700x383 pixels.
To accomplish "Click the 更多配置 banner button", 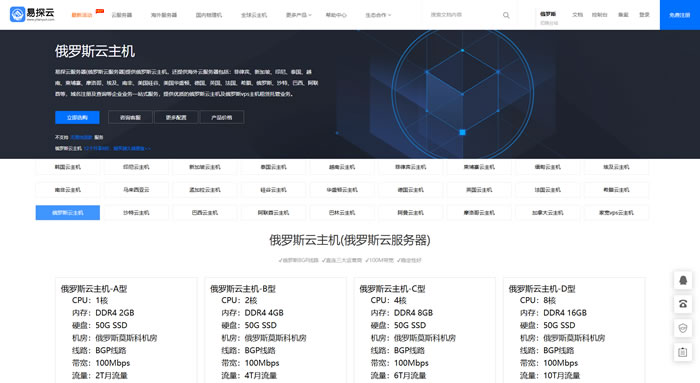I will [x=176, y=117].
